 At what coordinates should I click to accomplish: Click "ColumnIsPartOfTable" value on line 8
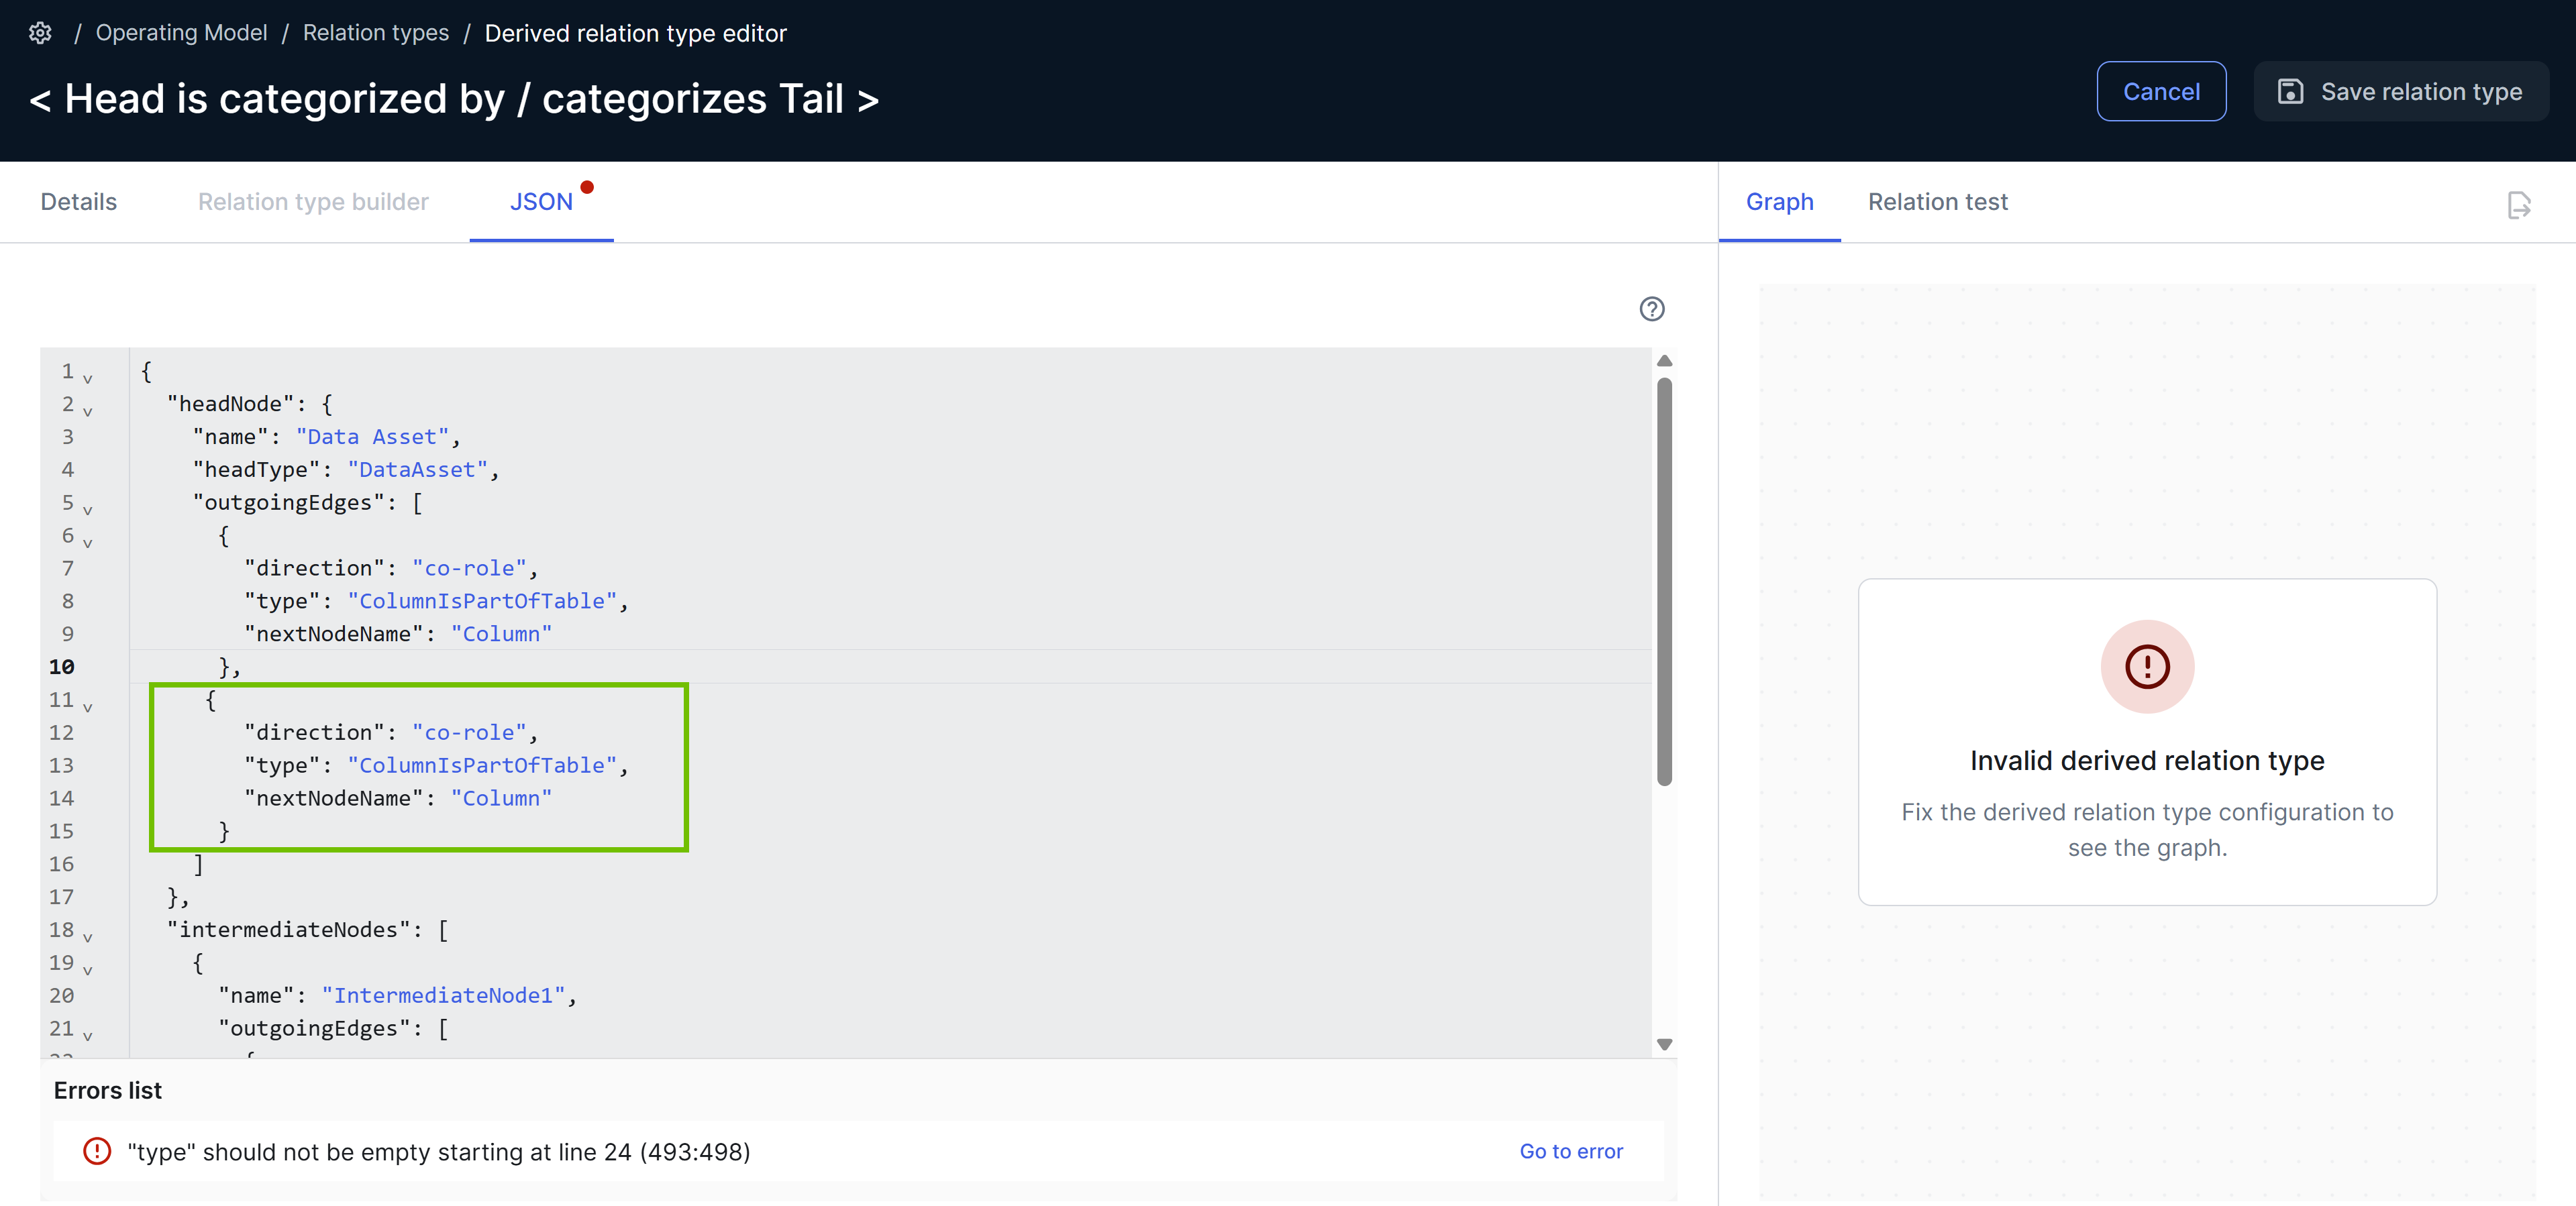(x=482, y=601)
